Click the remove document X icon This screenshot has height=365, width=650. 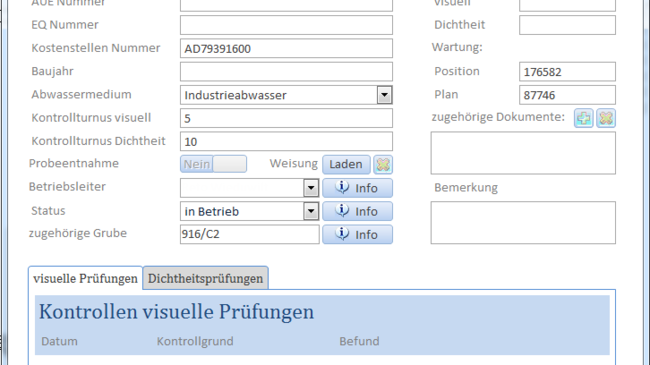[x=606, y=118]
